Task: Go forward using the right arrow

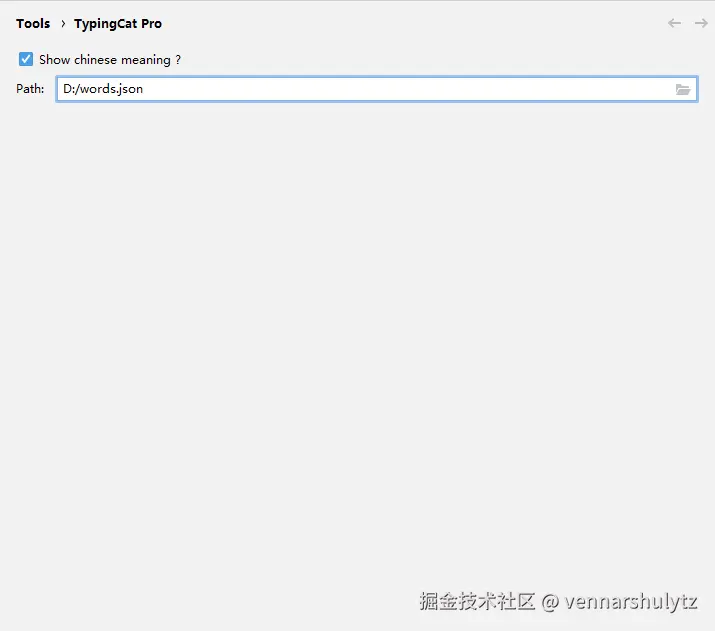Action: click(x=701, y=23)
